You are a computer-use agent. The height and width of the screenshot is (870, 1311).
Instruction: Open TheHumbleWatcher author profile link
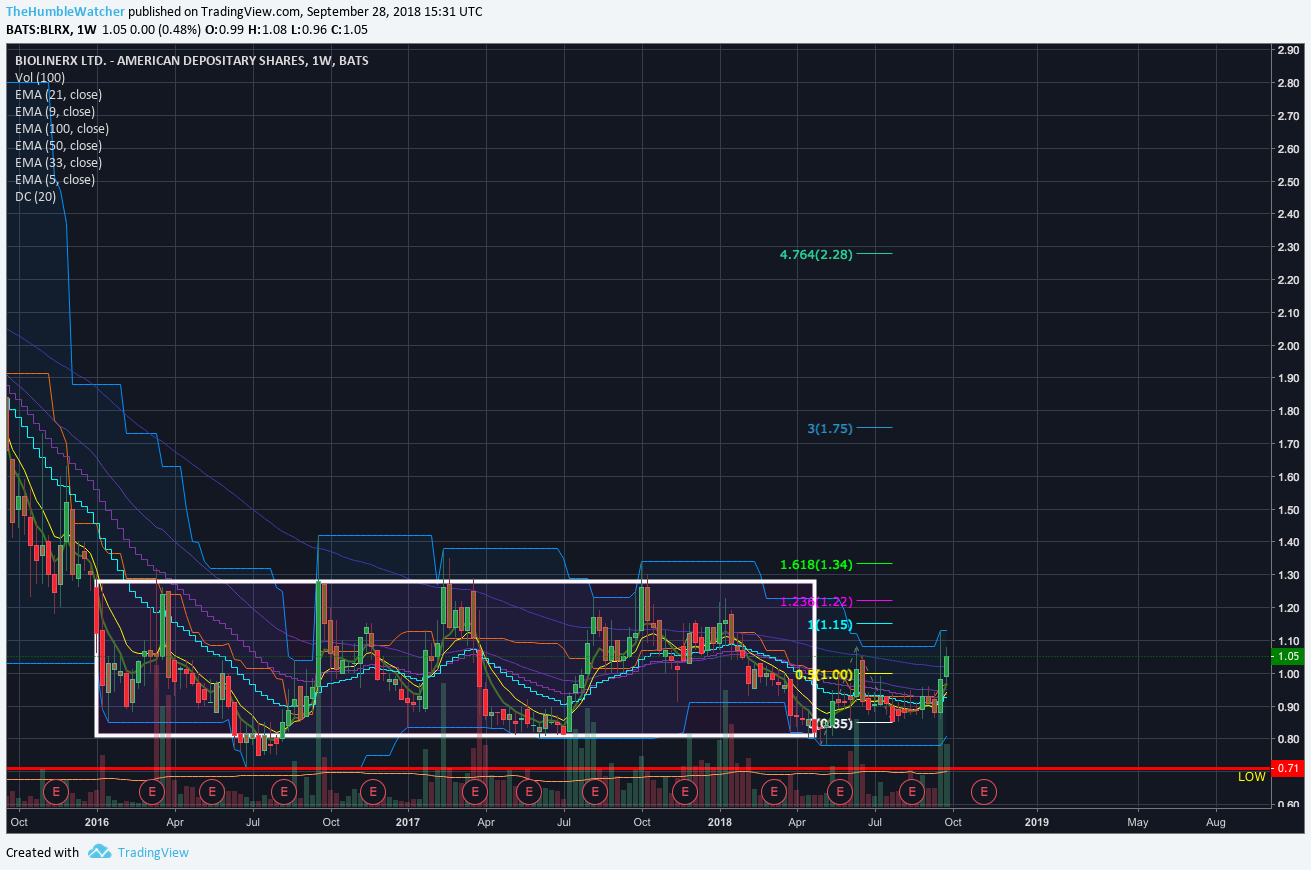pyautogui.click(x=66, y=12)
